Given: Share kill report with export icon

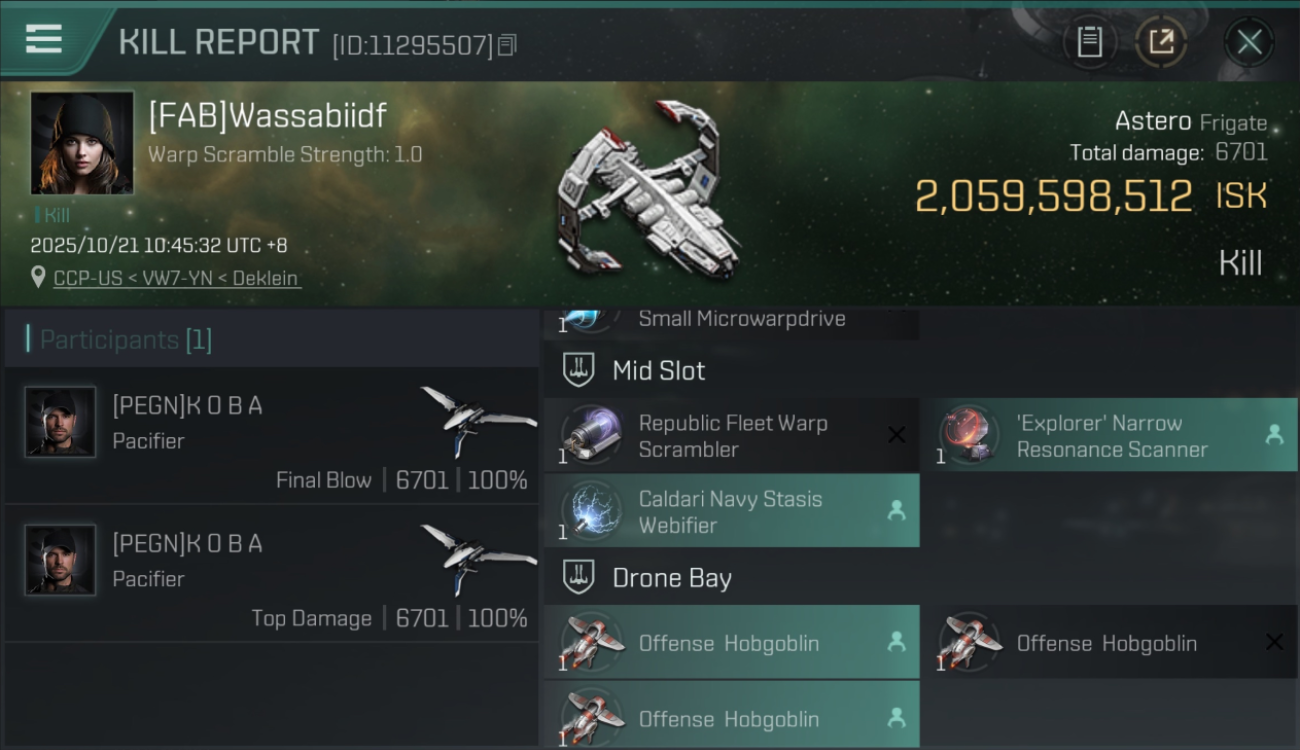Looking at the screenshot, I should (x=1161, y=42).
